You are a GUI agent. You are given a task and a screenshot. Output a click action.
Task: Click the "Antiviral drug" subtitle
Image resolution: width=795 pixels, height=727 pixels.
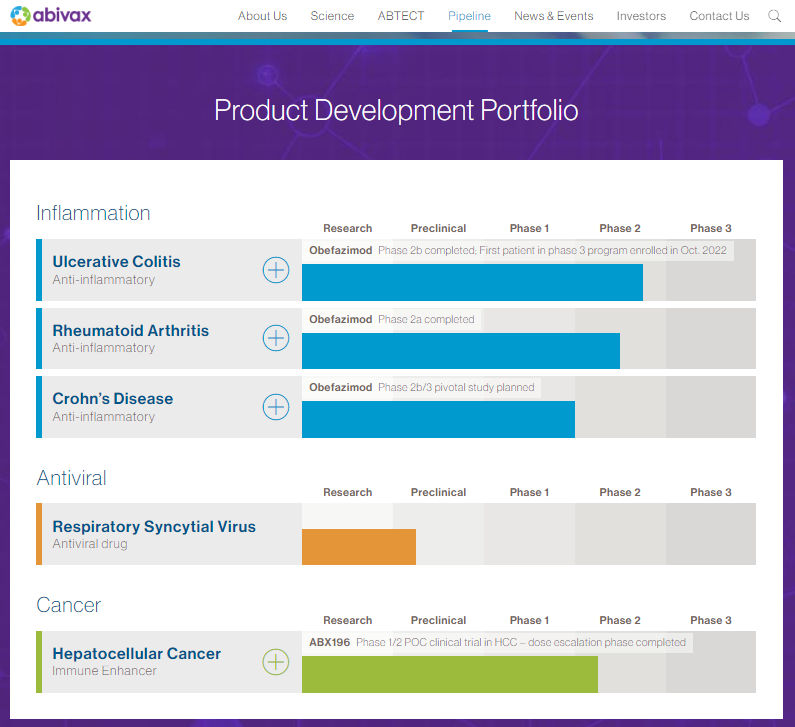point(90,543)
